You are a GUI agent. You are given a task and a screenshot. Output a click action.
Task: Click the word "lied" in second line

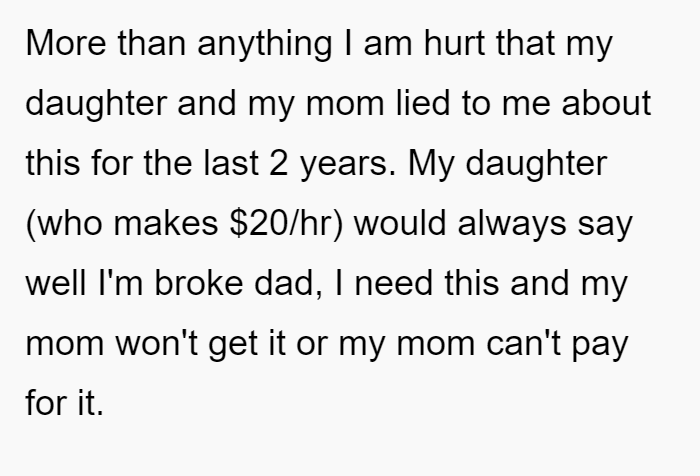tap(423, 103)
